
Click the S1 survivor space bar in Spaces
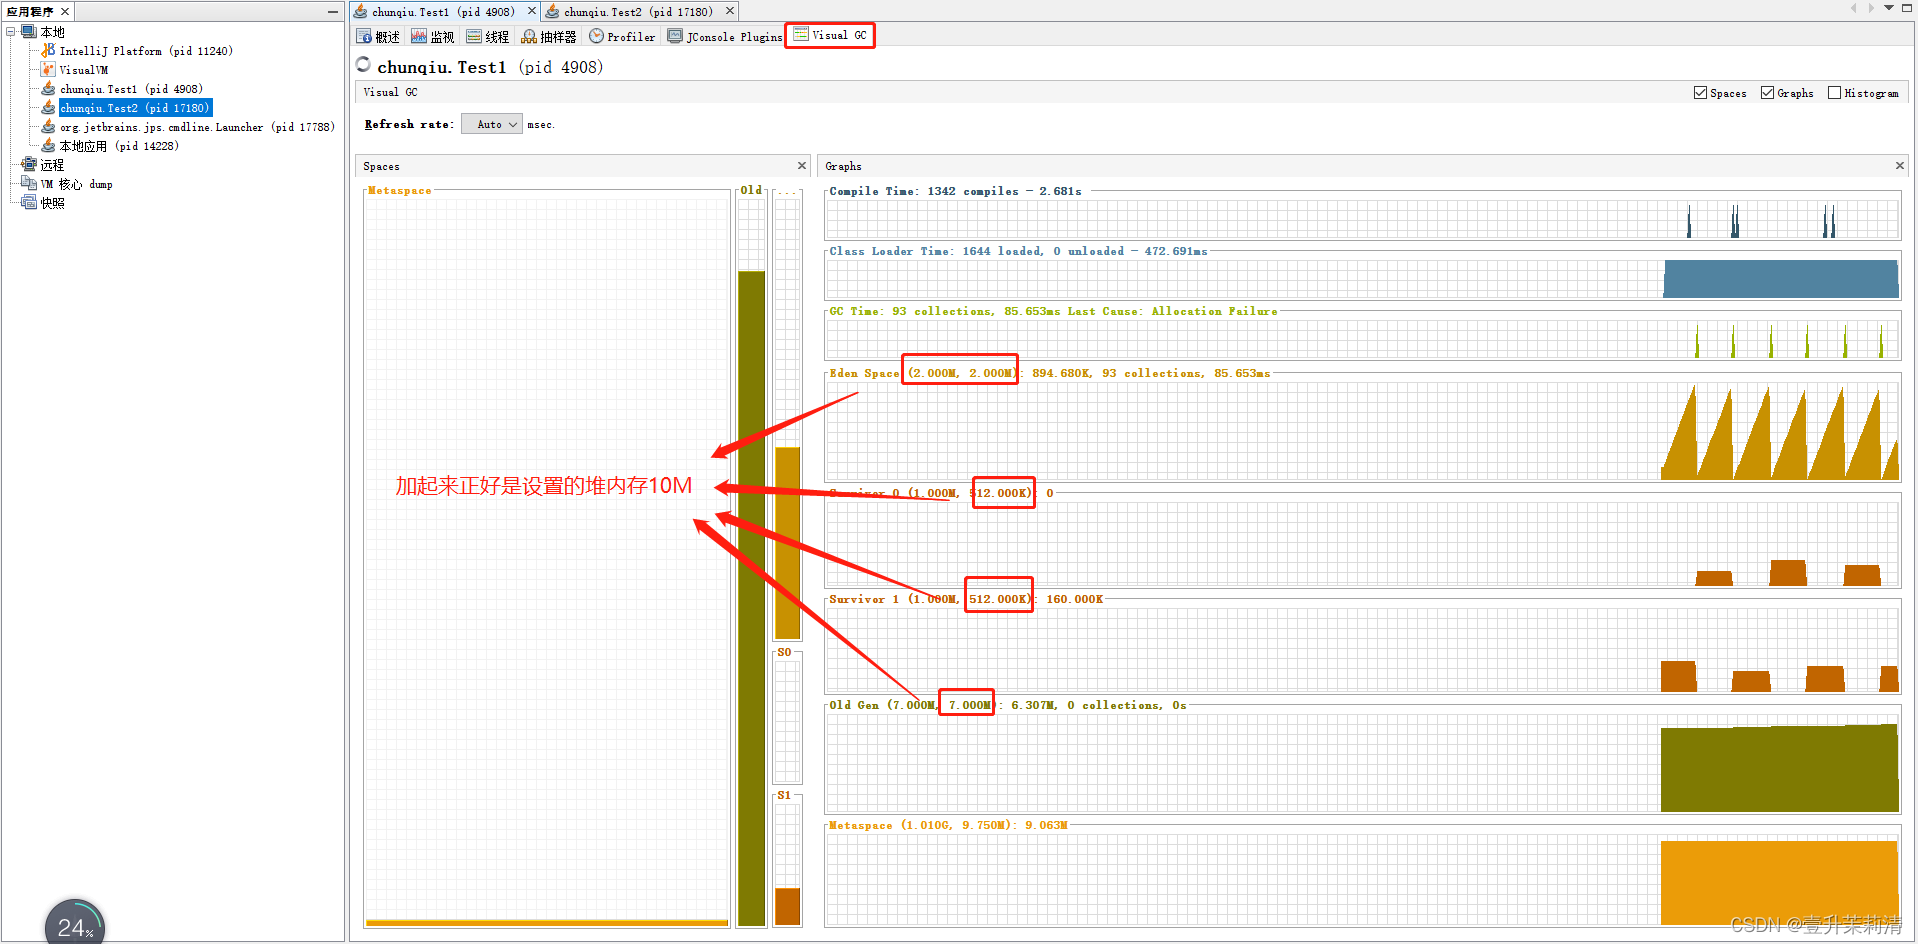788,906
